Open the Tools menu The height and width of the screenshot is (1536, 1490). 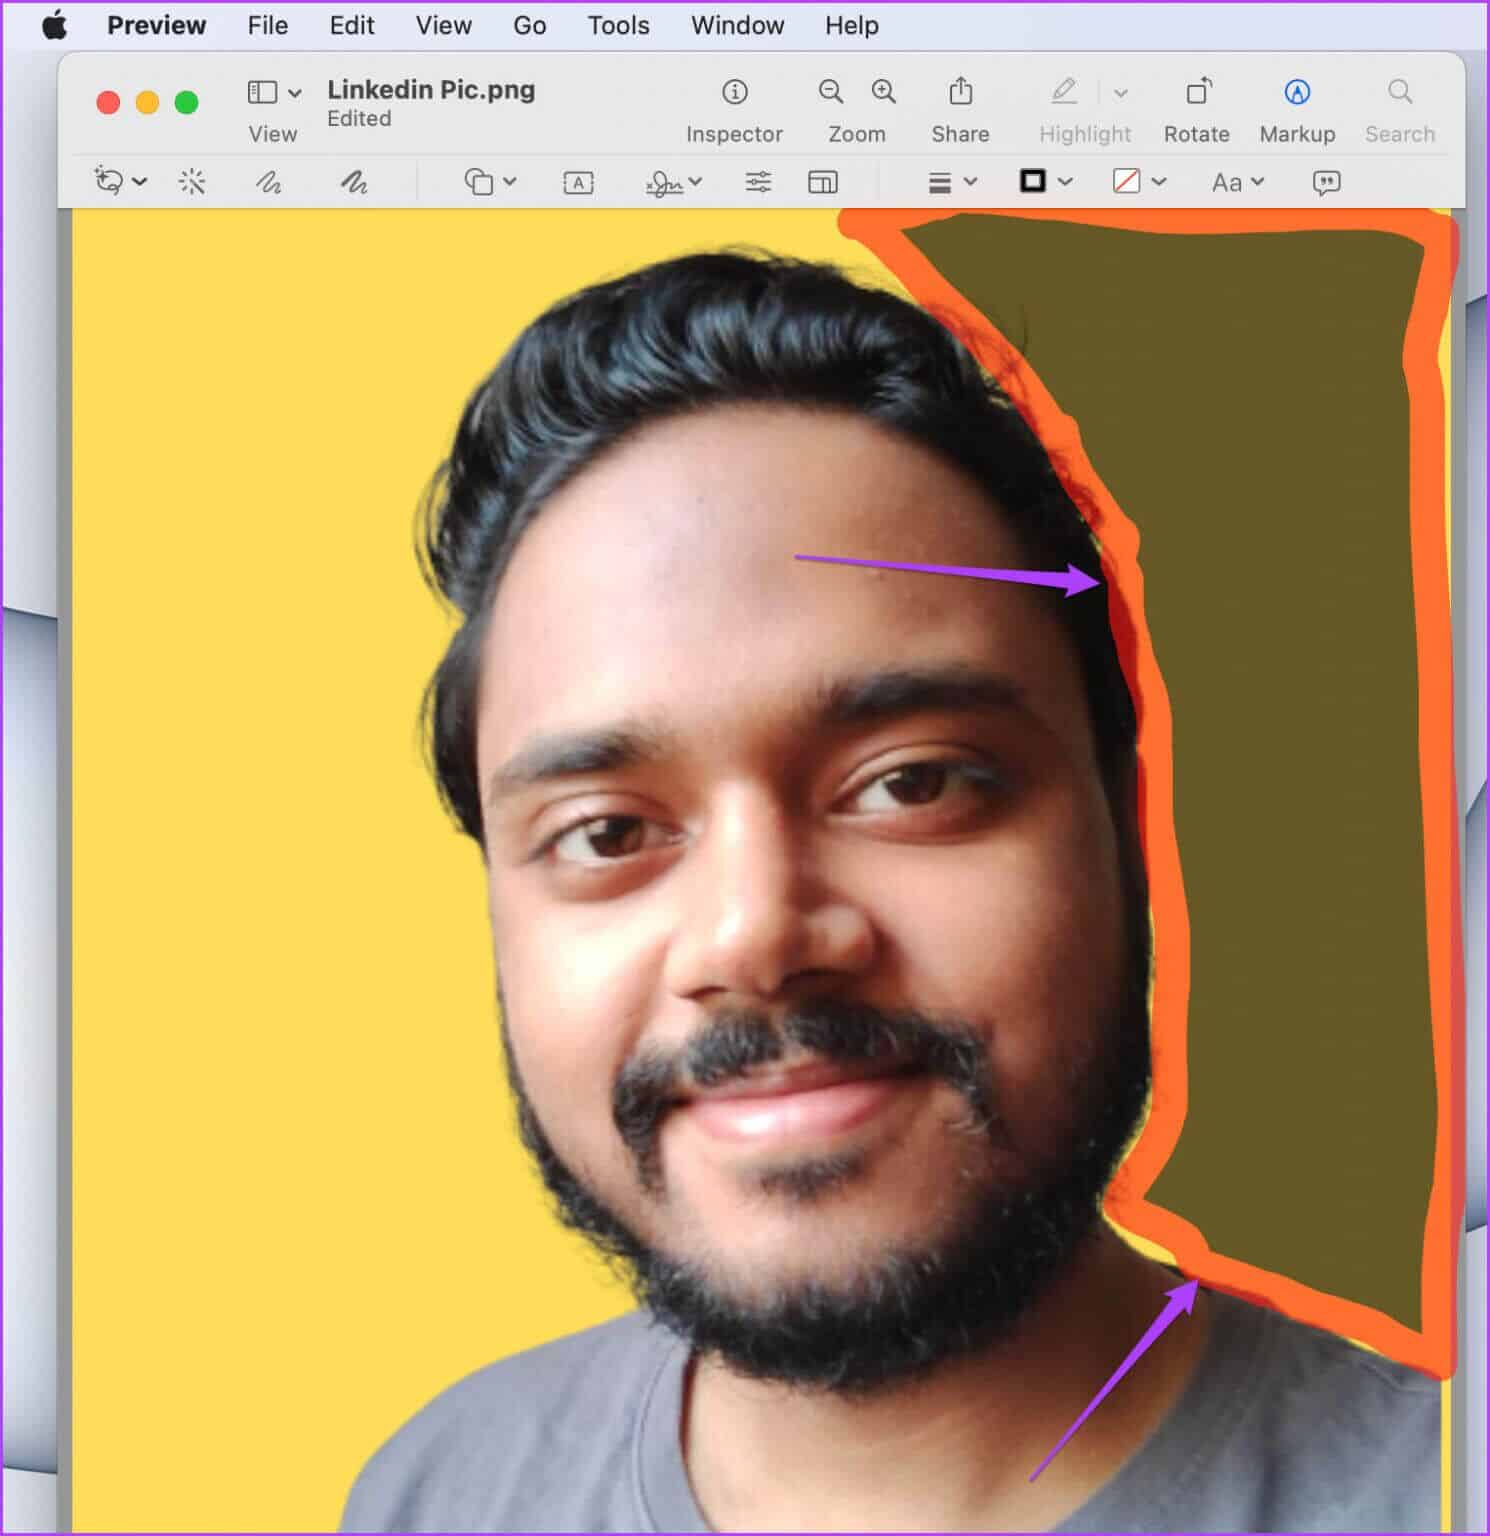[618, 25]
